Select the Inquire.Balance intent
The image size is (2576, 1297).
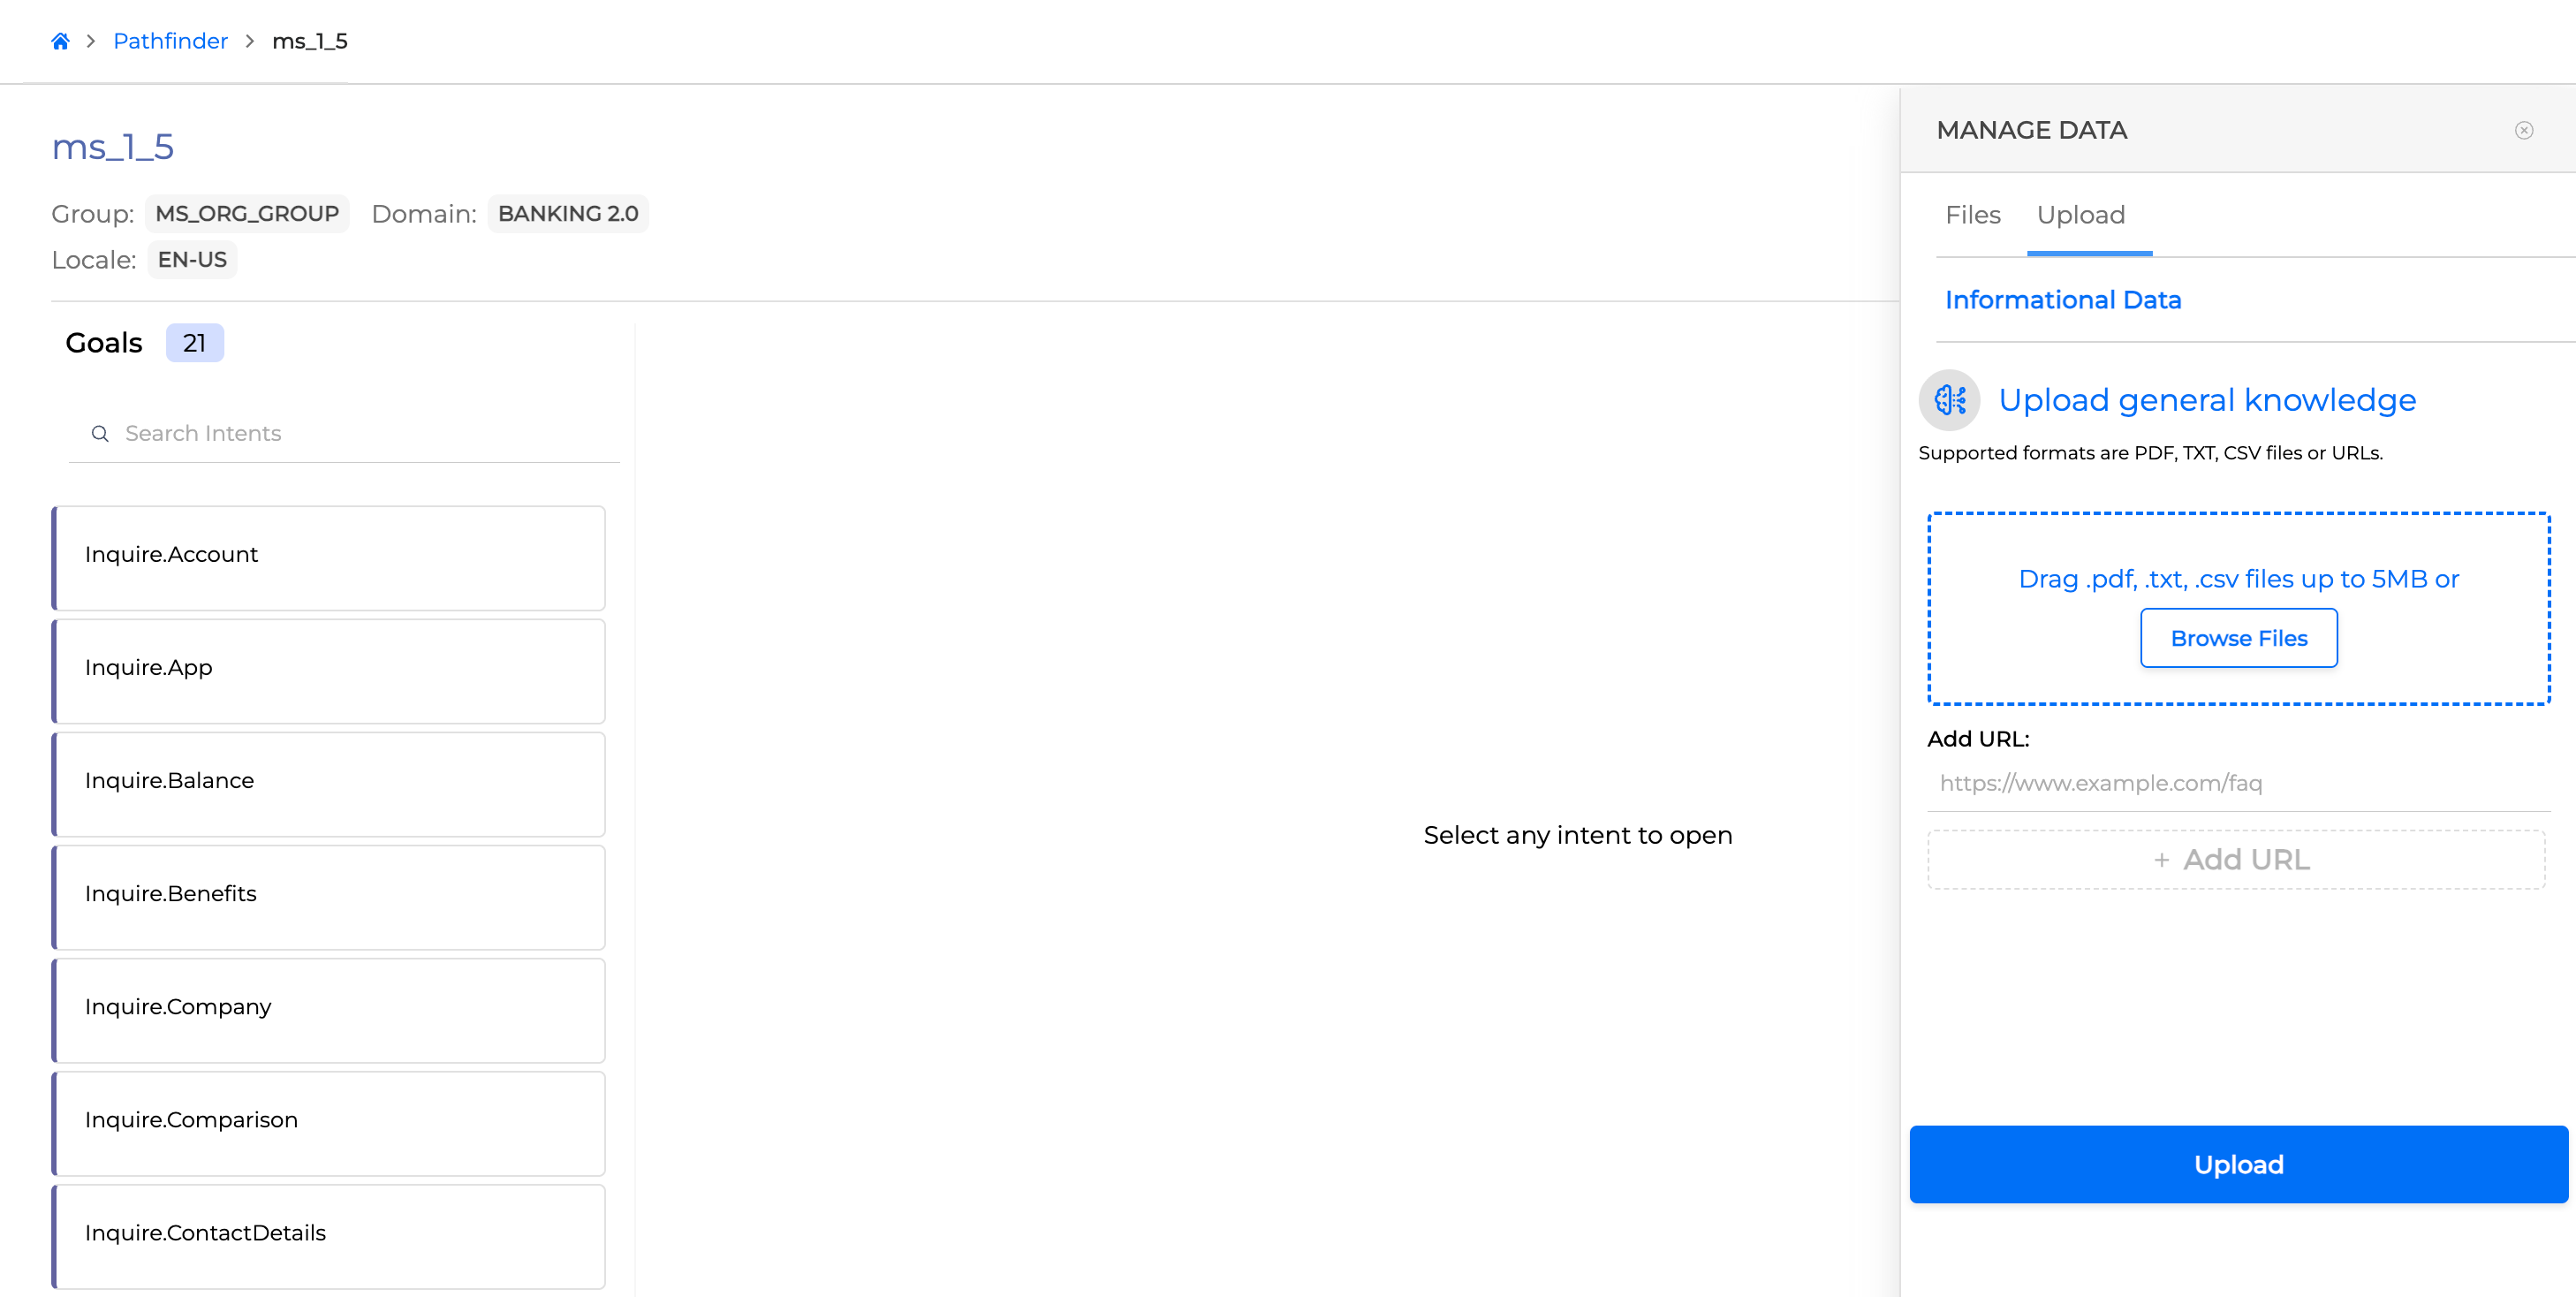pyautogui.click(x=329, y=783)
